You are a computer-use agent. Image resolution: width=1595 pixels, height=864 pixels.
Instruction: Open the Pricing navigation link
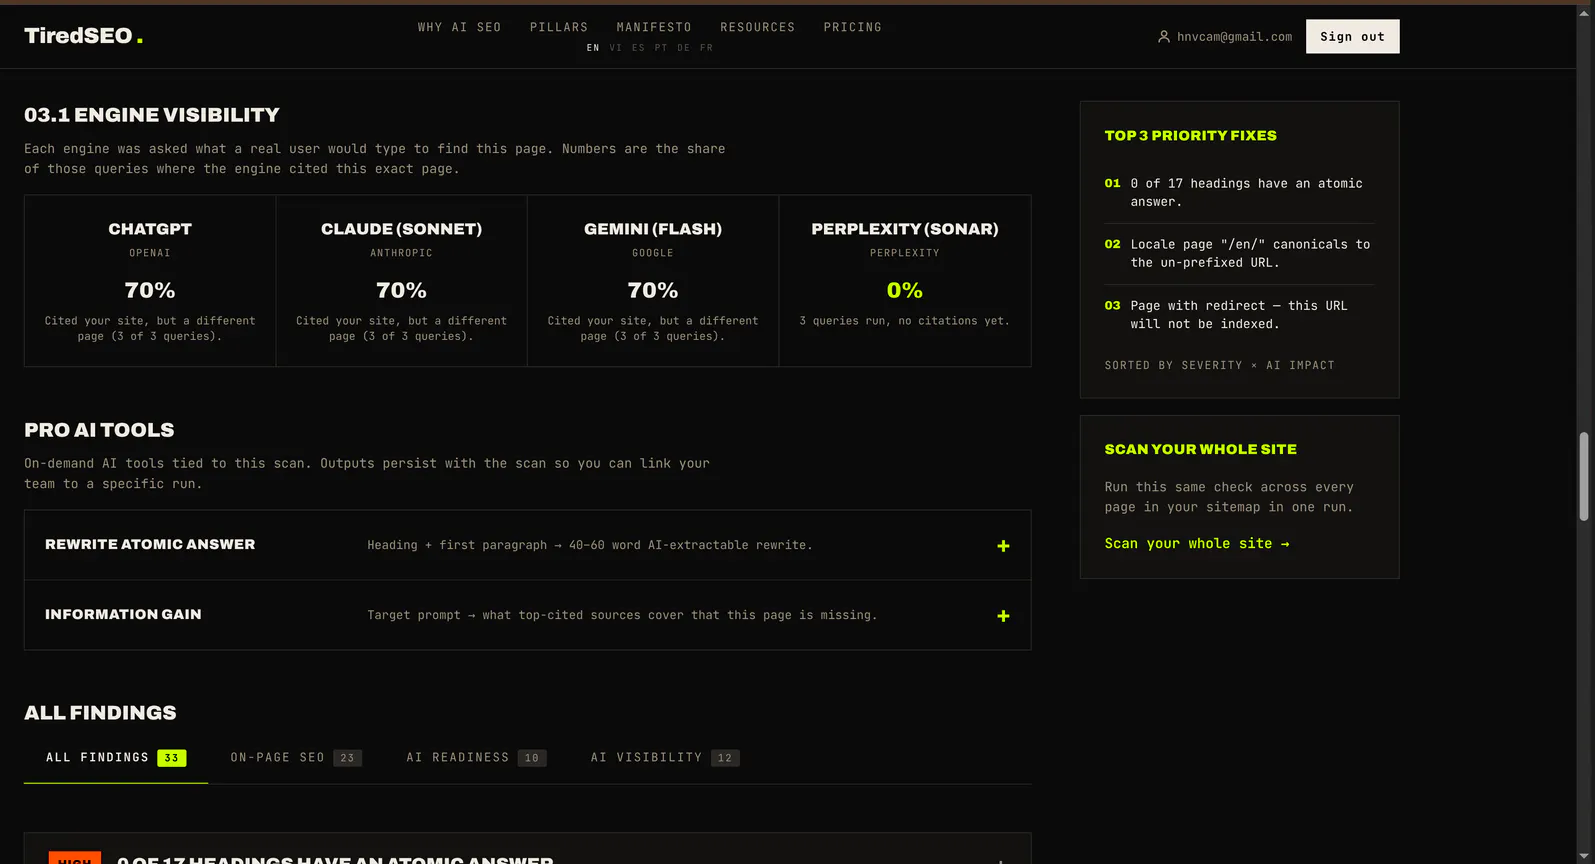[x=853, y=27]
